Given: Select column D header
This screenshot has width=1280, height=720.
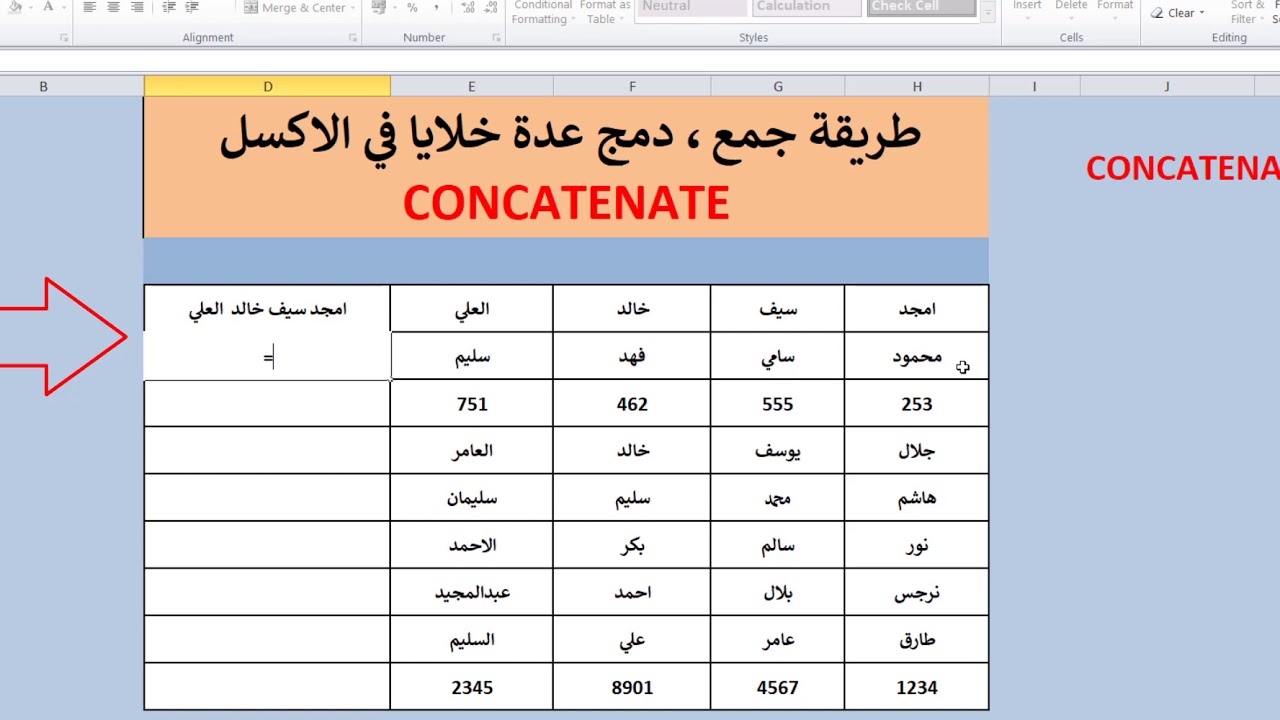Looking at the screenshot, I should [267, 87].
